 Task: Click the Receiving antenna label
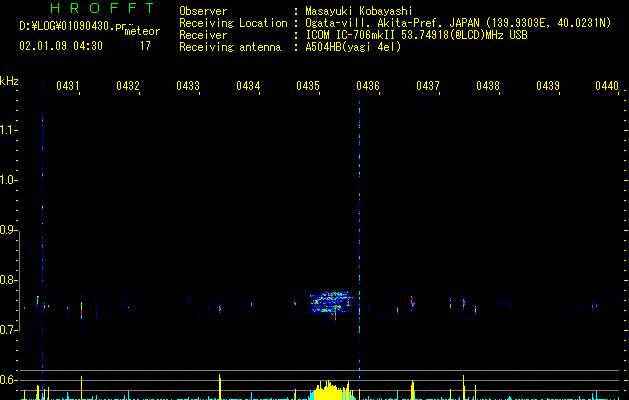(x=230, y=47)
